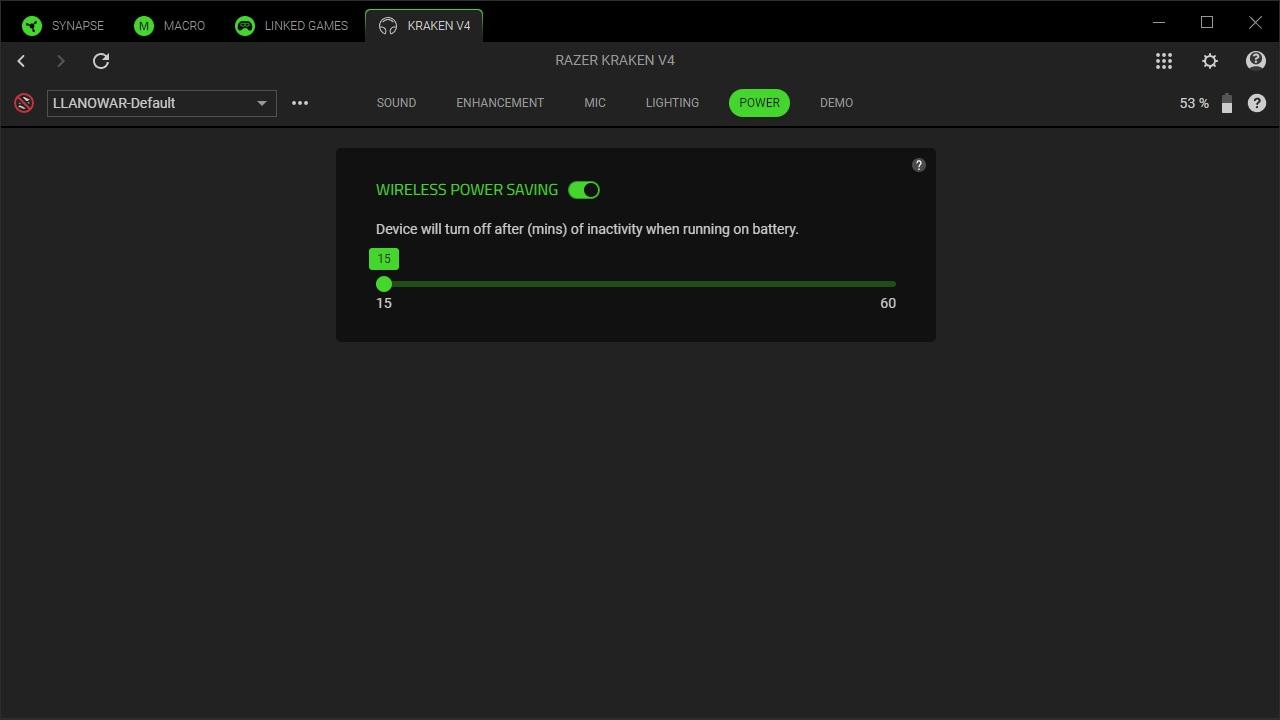
Task: Click the help icon in power saving panel
Action: click(919, 165)
